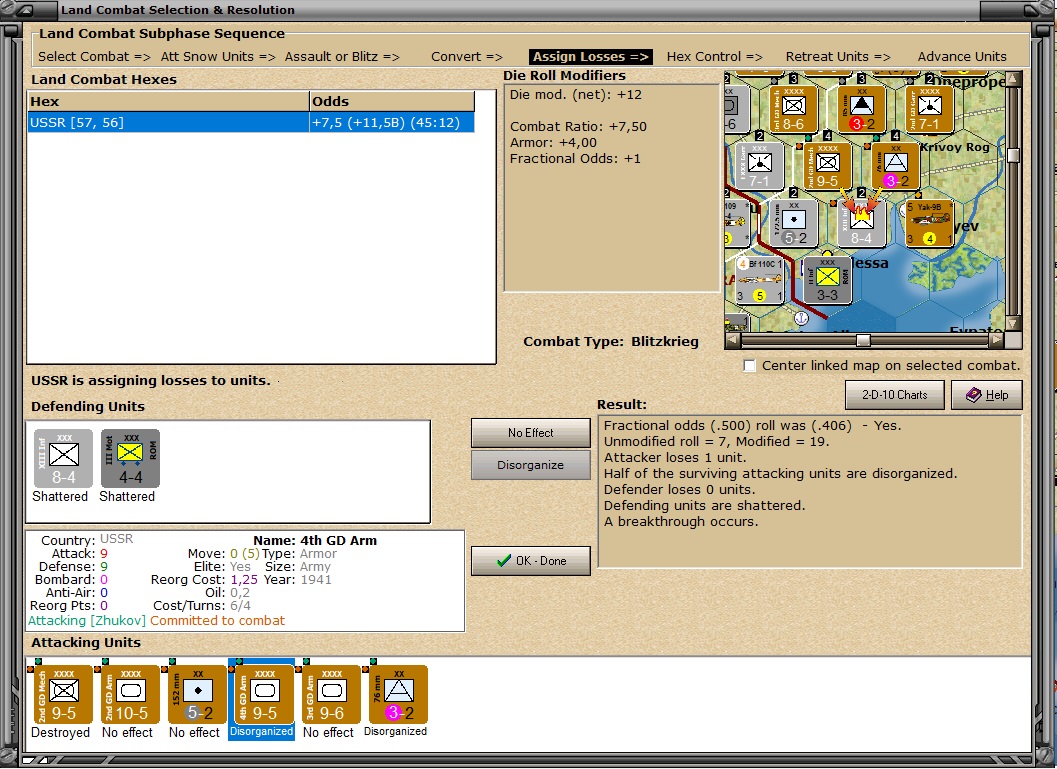The image size is (1057, 769).
Task: Click the 'A breakthrough occurs.' result line
Action: [681, 522]
